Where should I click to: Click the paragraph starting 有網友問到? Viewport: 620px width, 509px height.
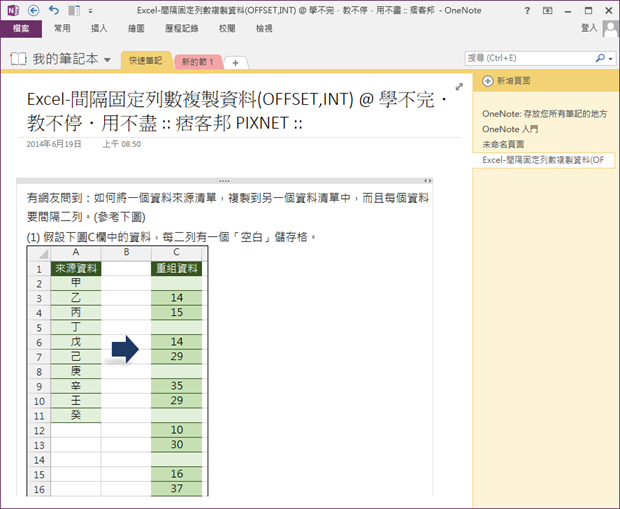[228, 207]
